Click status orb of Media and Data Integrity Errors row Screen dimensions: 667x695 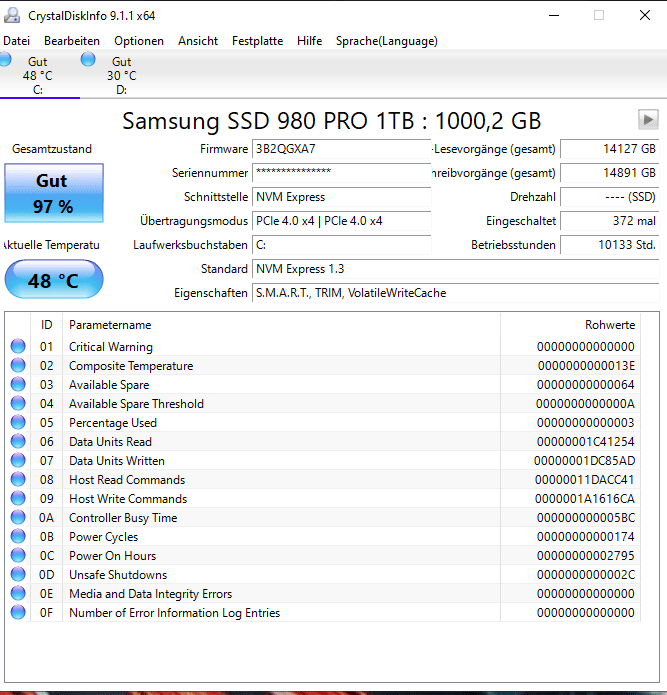(x=18, y=593)
